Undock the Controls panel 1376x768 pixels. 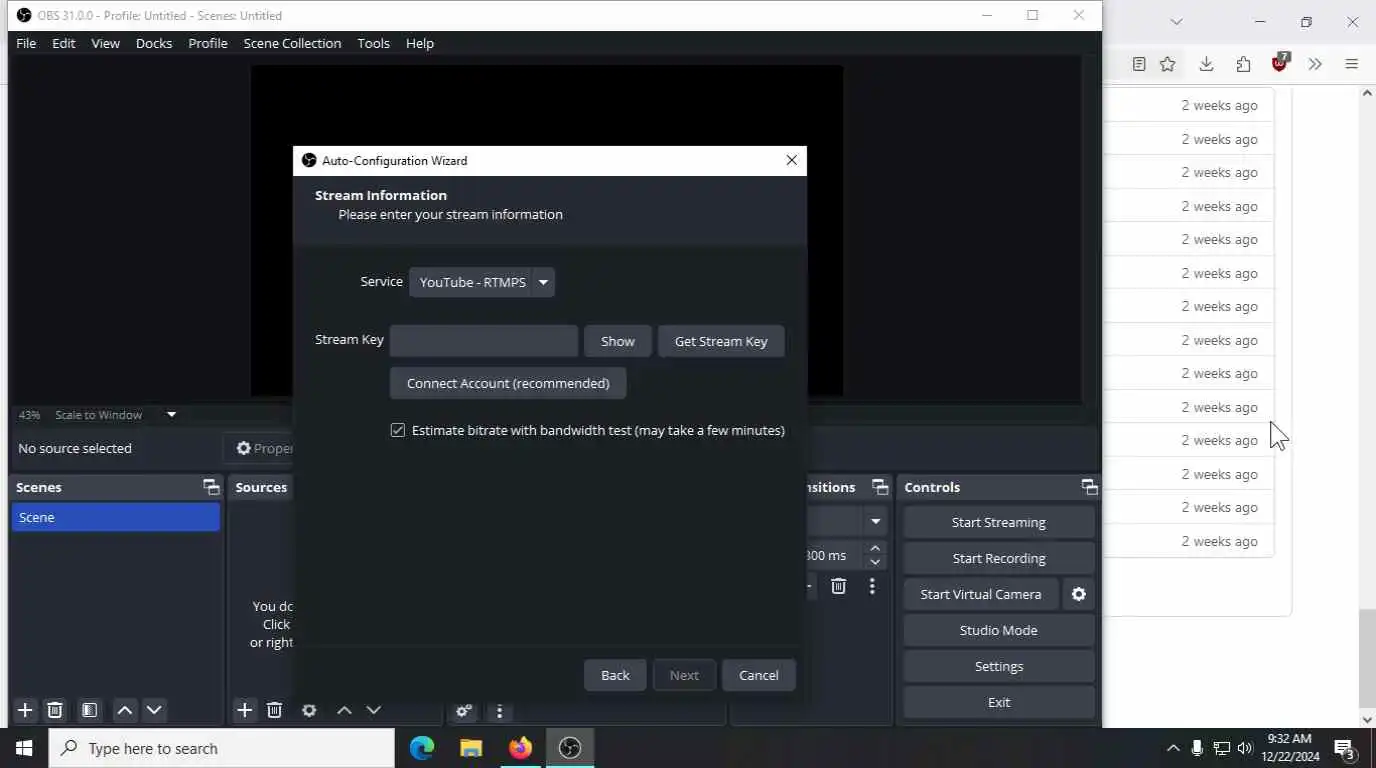click(x=1089, y=487)
